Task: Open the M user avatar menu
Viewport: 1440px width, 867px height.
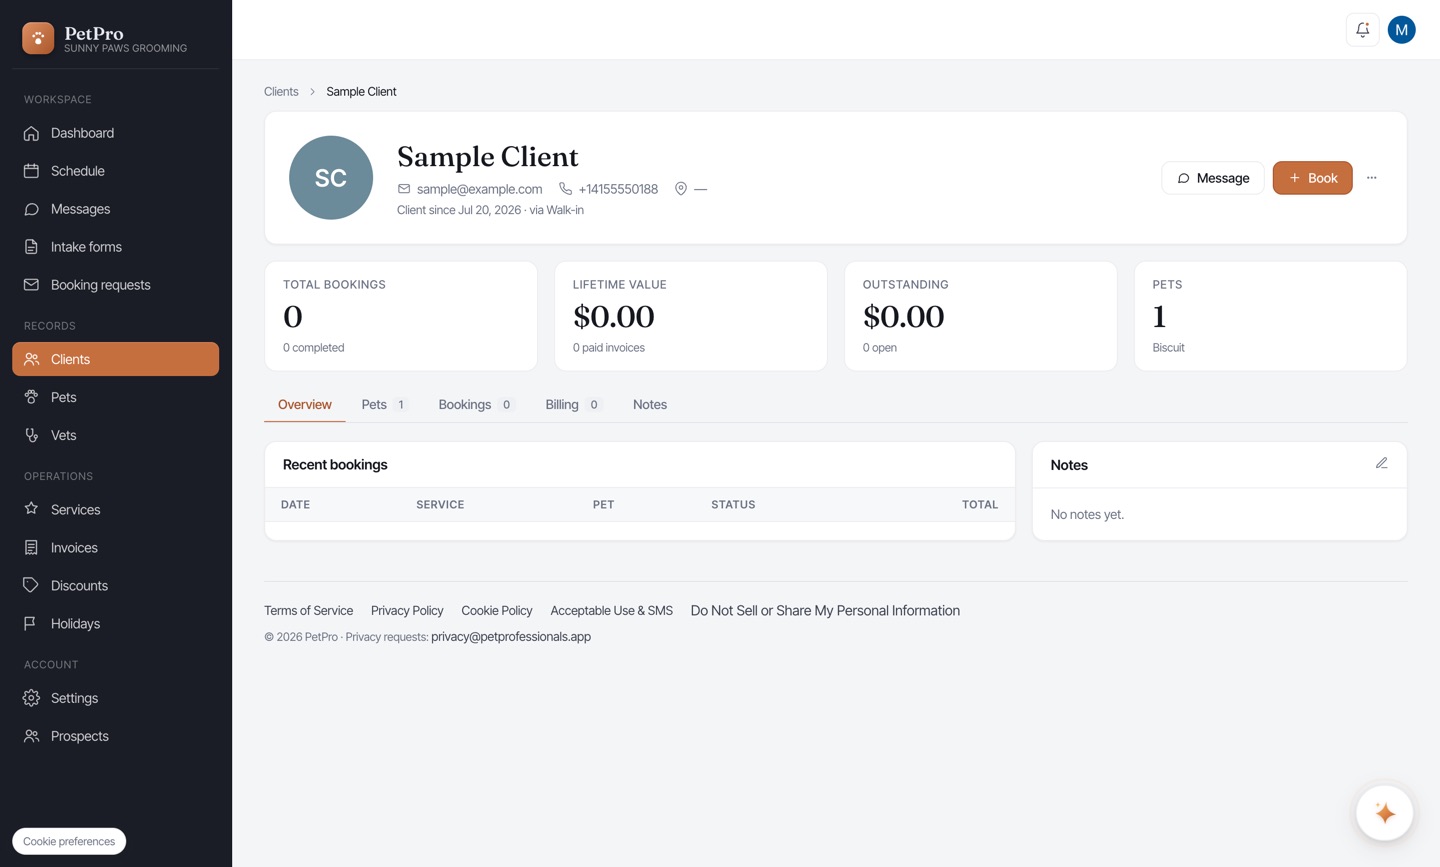Action: (1401, 30)
